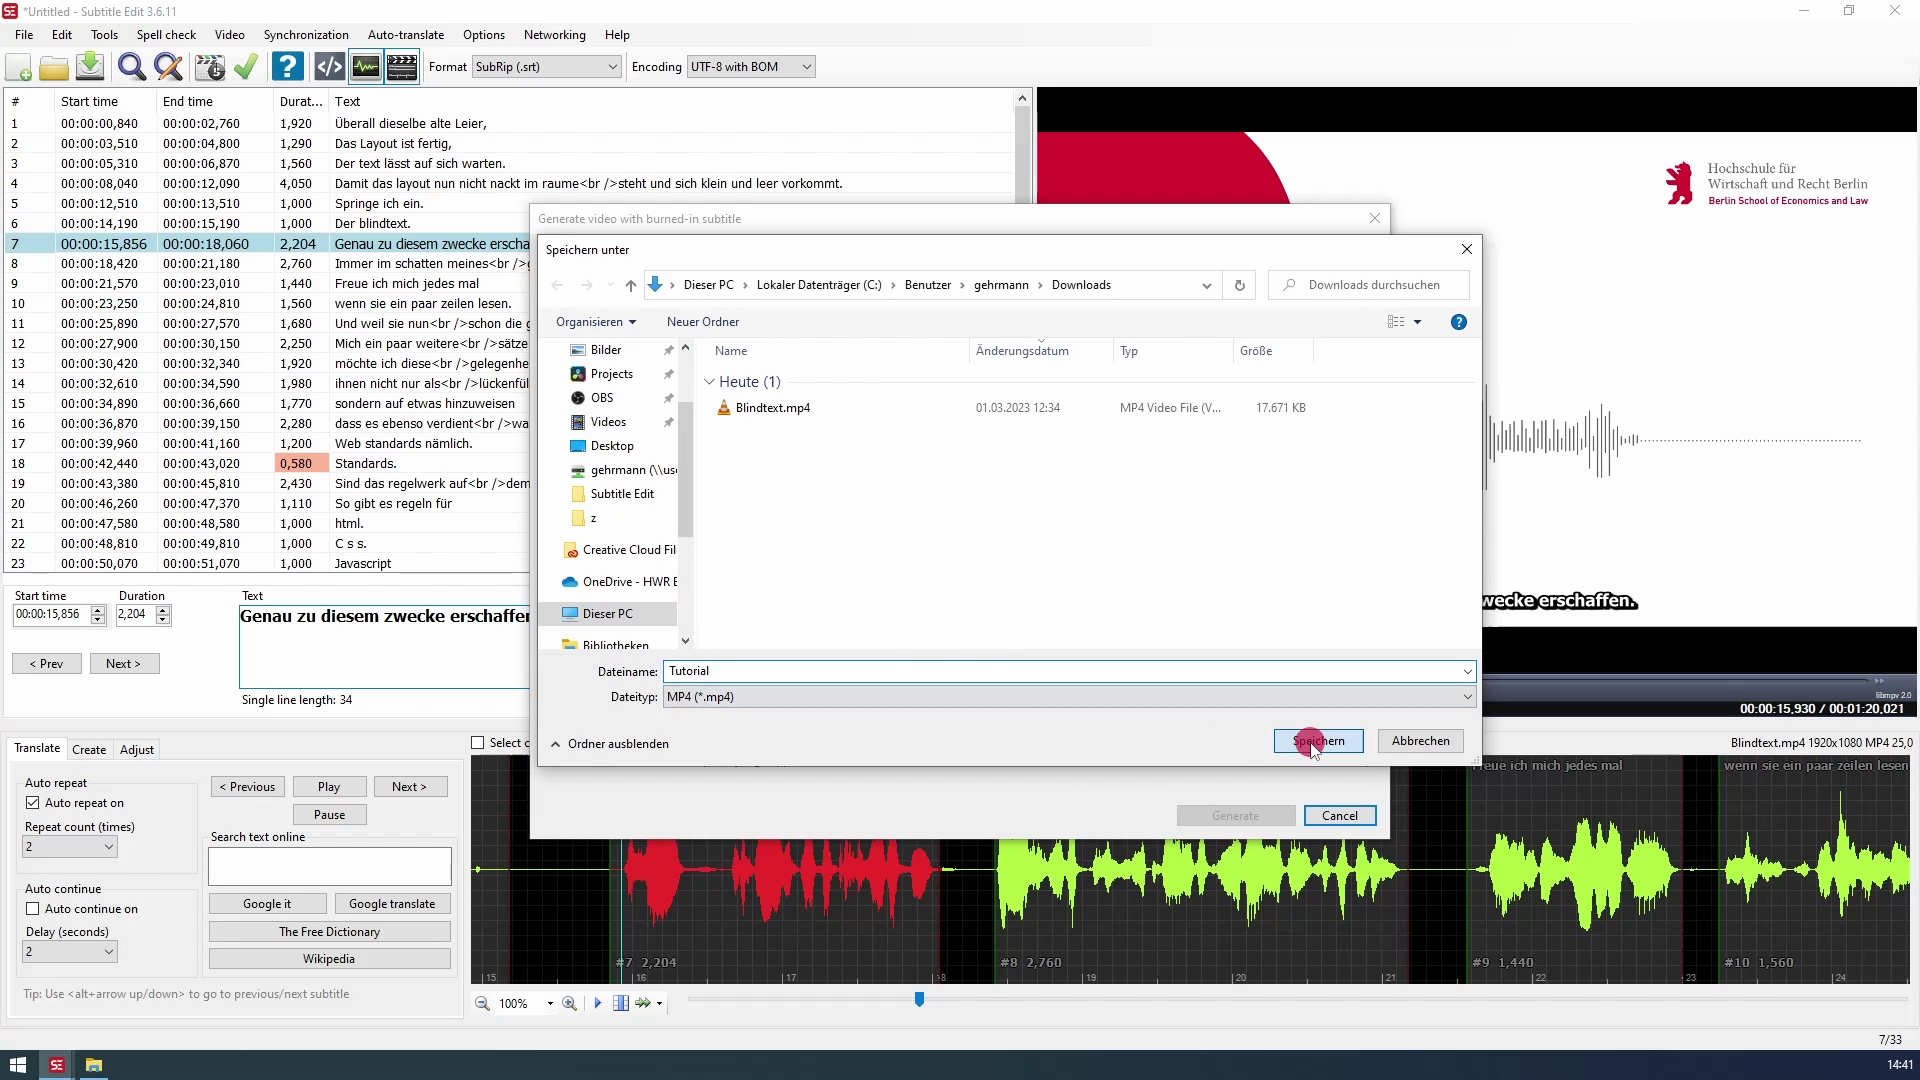This screenshot has width=1920, height=1080.
Task: Toggle the waveform display icon
Action: pyautogui.click(x=366, y=67)
